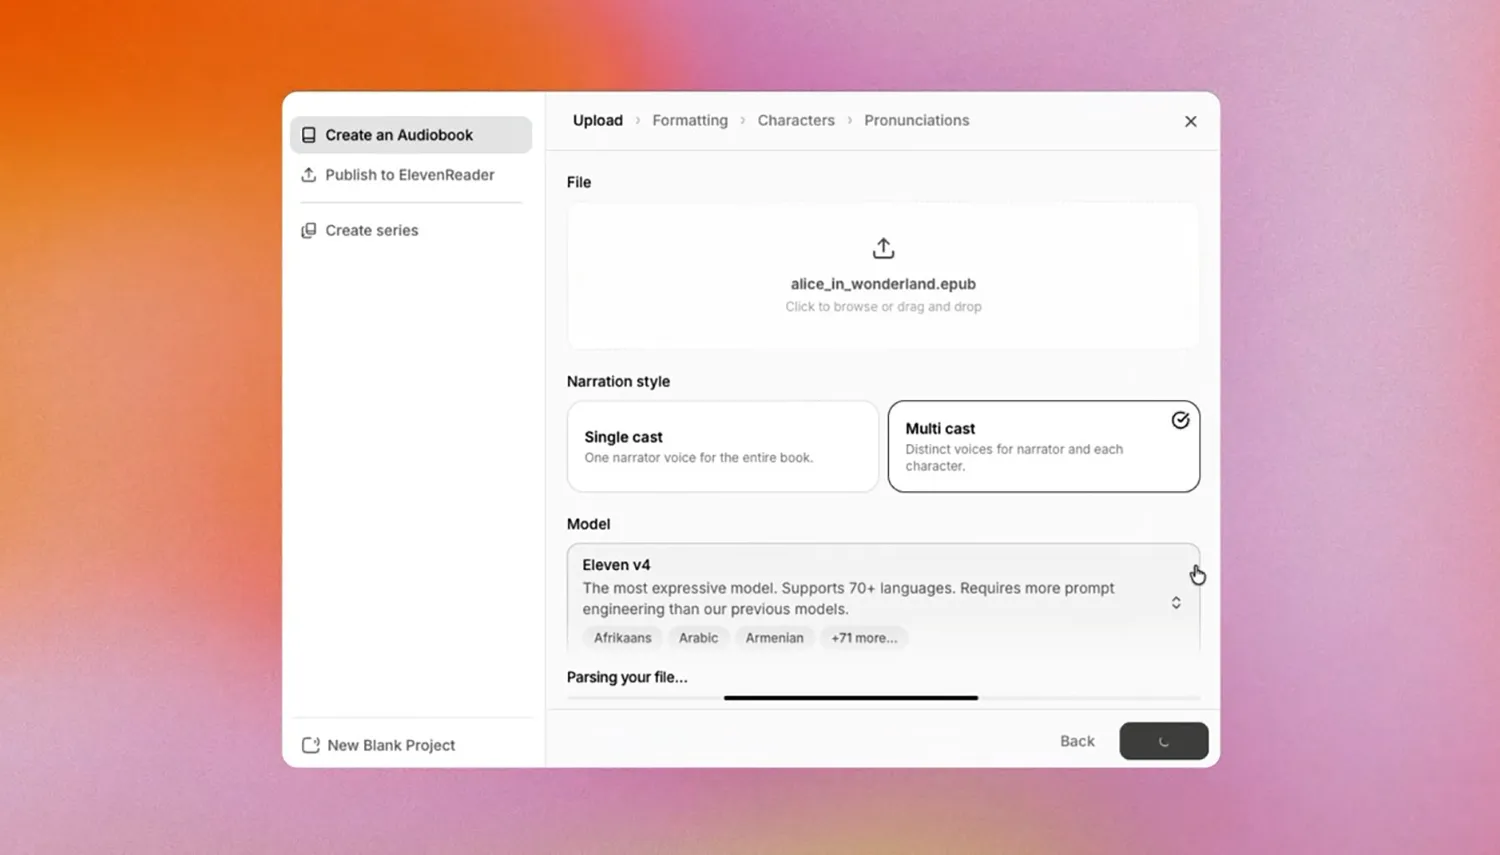Click New Blank Project
Image resolution: width=1500 pixels, height=855 pixels.
click(x=379, y=745)
